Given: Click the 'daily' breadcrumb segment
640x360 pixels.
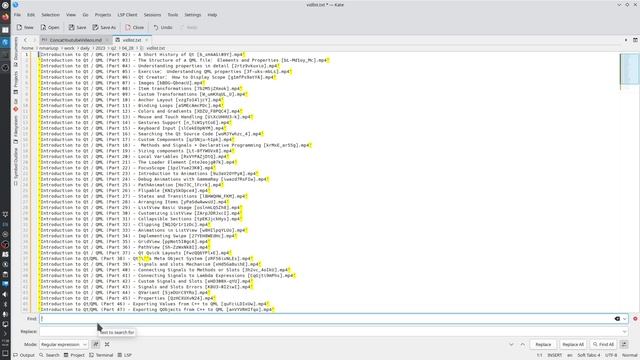Looking at the screenshot, I should point(84,48).
